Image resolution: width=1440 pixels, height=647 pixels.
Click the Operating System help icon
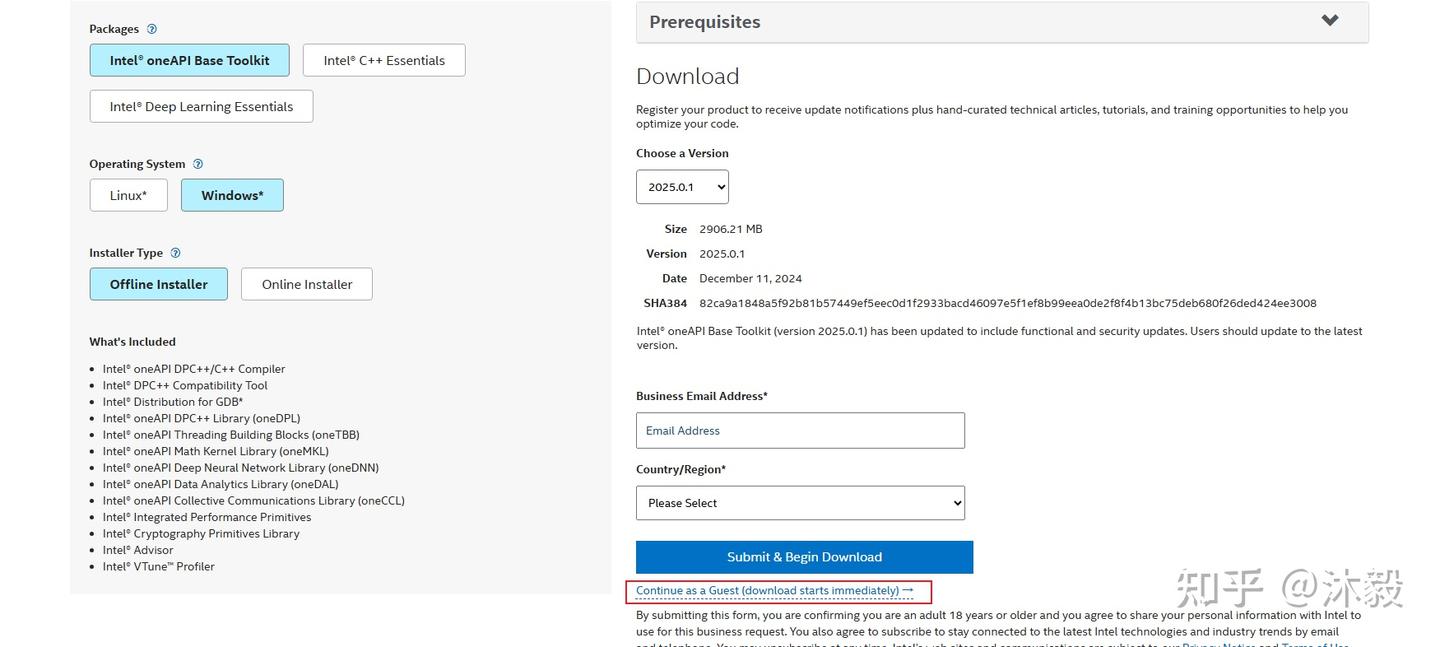[x=198, y=164]
